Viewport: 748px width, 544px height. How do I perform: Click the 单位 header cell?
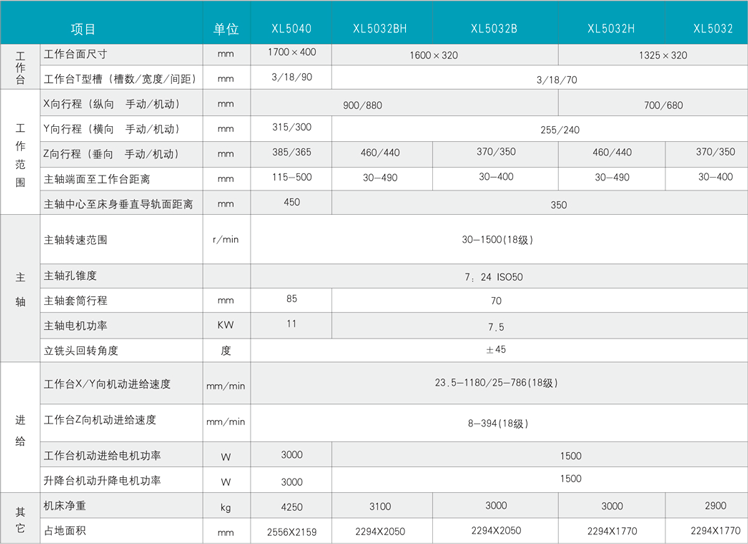[x=226, y=29]
